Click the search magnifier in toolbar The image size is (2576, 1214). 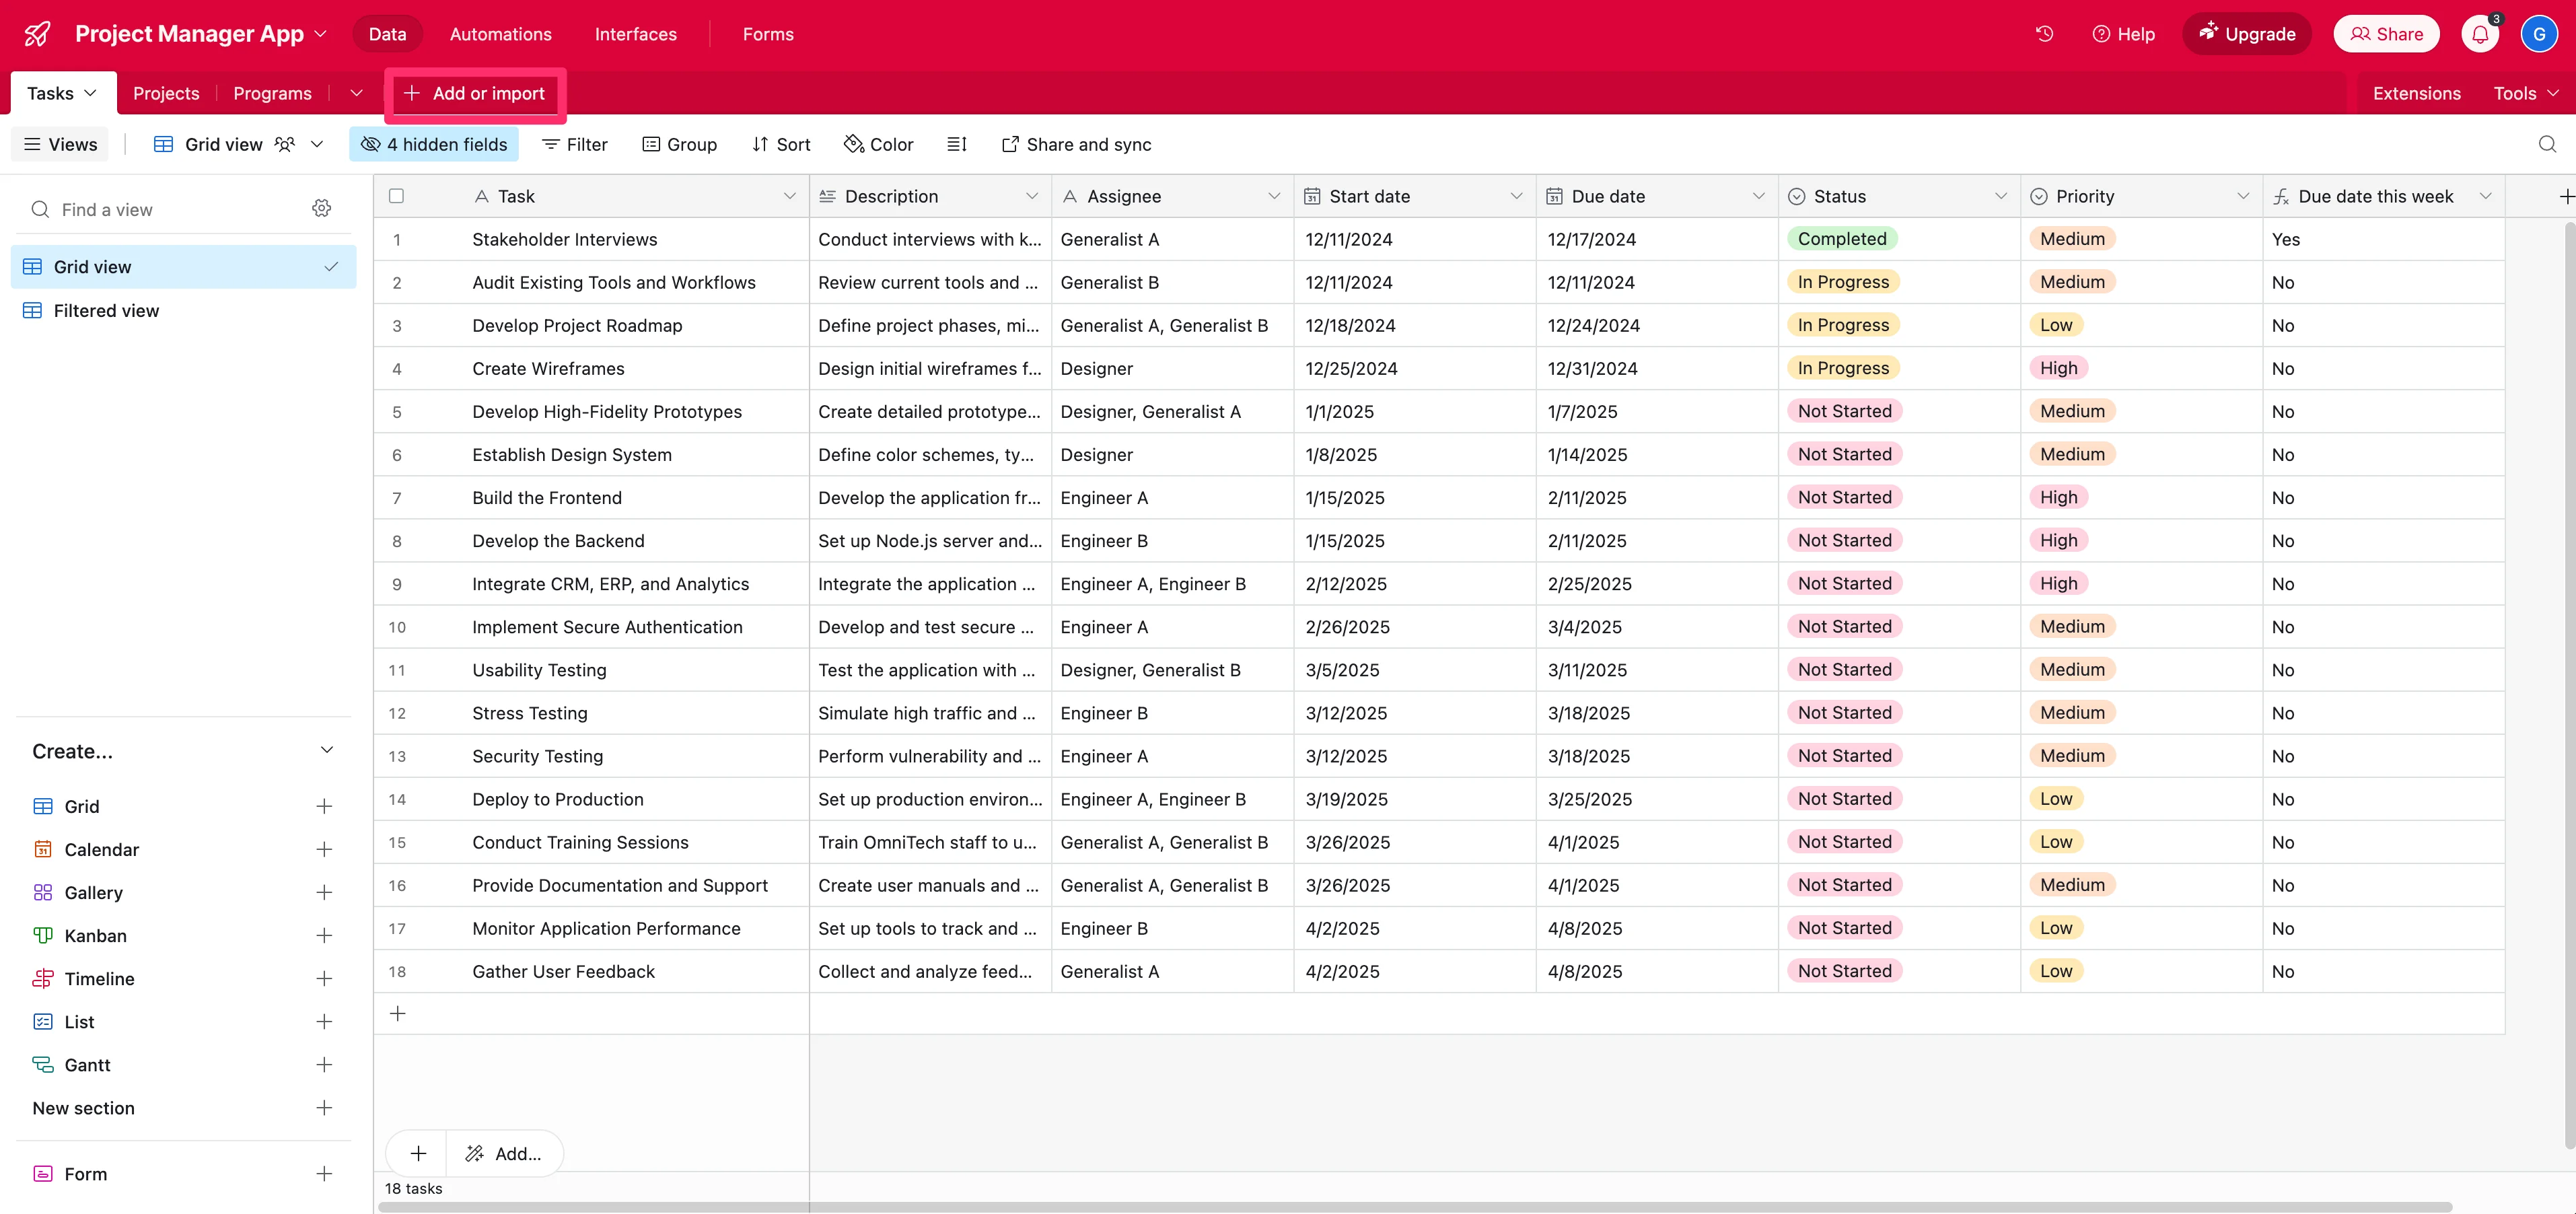coord(2546,144)
